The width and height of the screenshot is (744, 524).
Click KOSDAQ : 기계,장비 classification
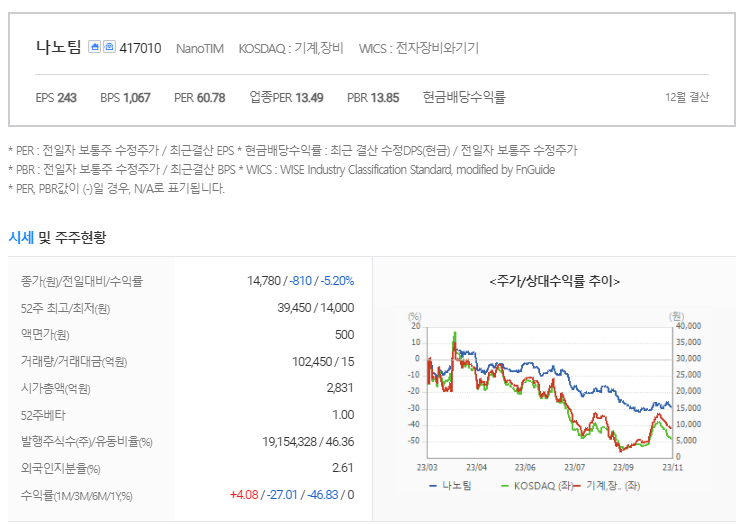coord(291,48)
